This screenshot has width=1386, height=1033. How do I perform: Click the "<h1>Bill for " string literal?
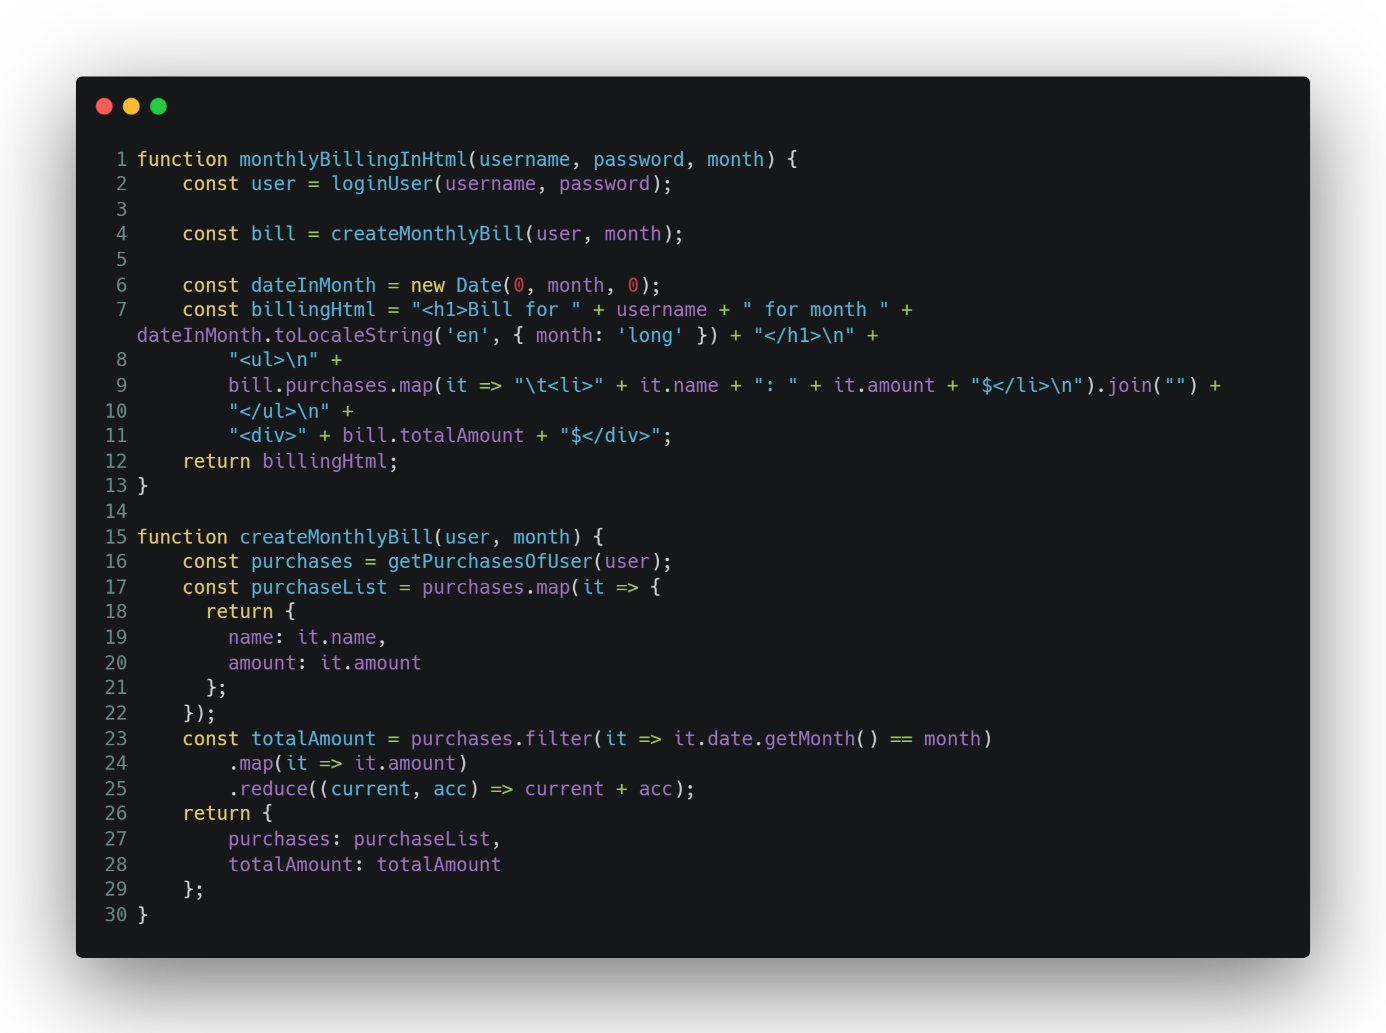tap(496, 310)
